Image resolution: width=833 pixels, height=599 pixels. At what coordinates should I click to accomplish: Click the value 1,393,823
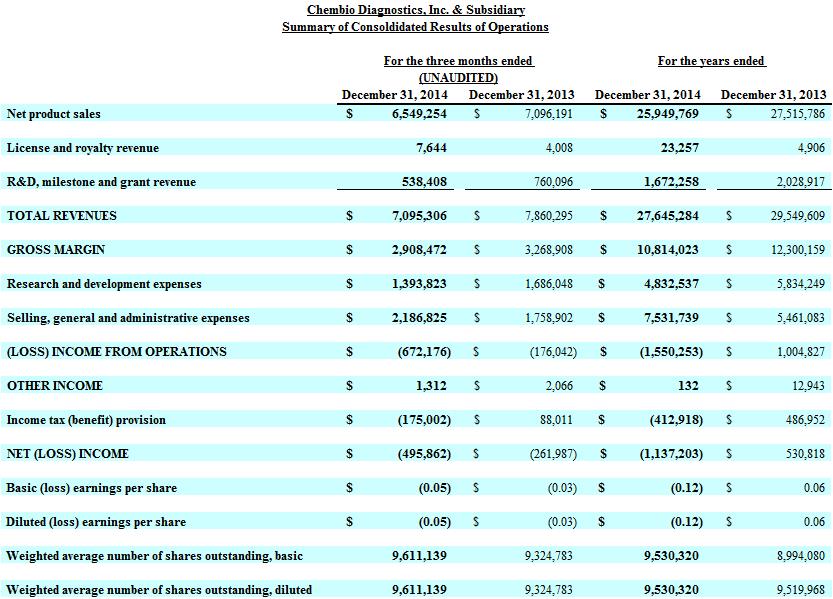click(x=419, y=283)
